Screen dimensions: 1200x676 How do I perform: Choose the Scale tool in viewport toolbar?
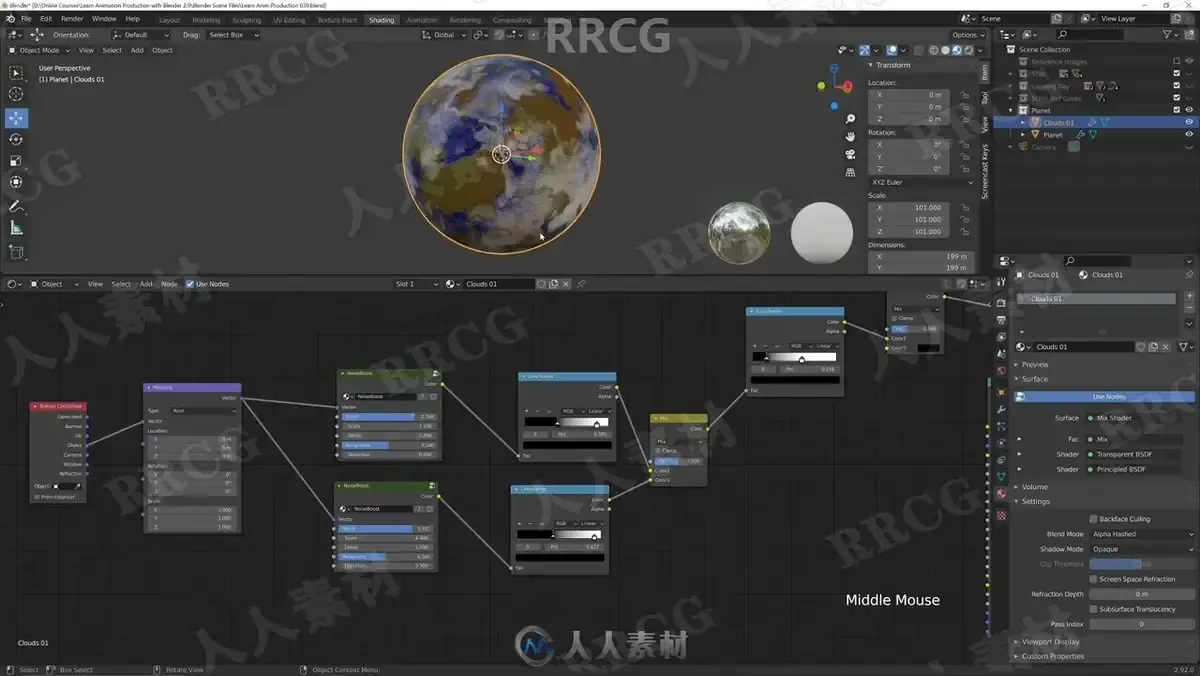click(x=16, y=161)
